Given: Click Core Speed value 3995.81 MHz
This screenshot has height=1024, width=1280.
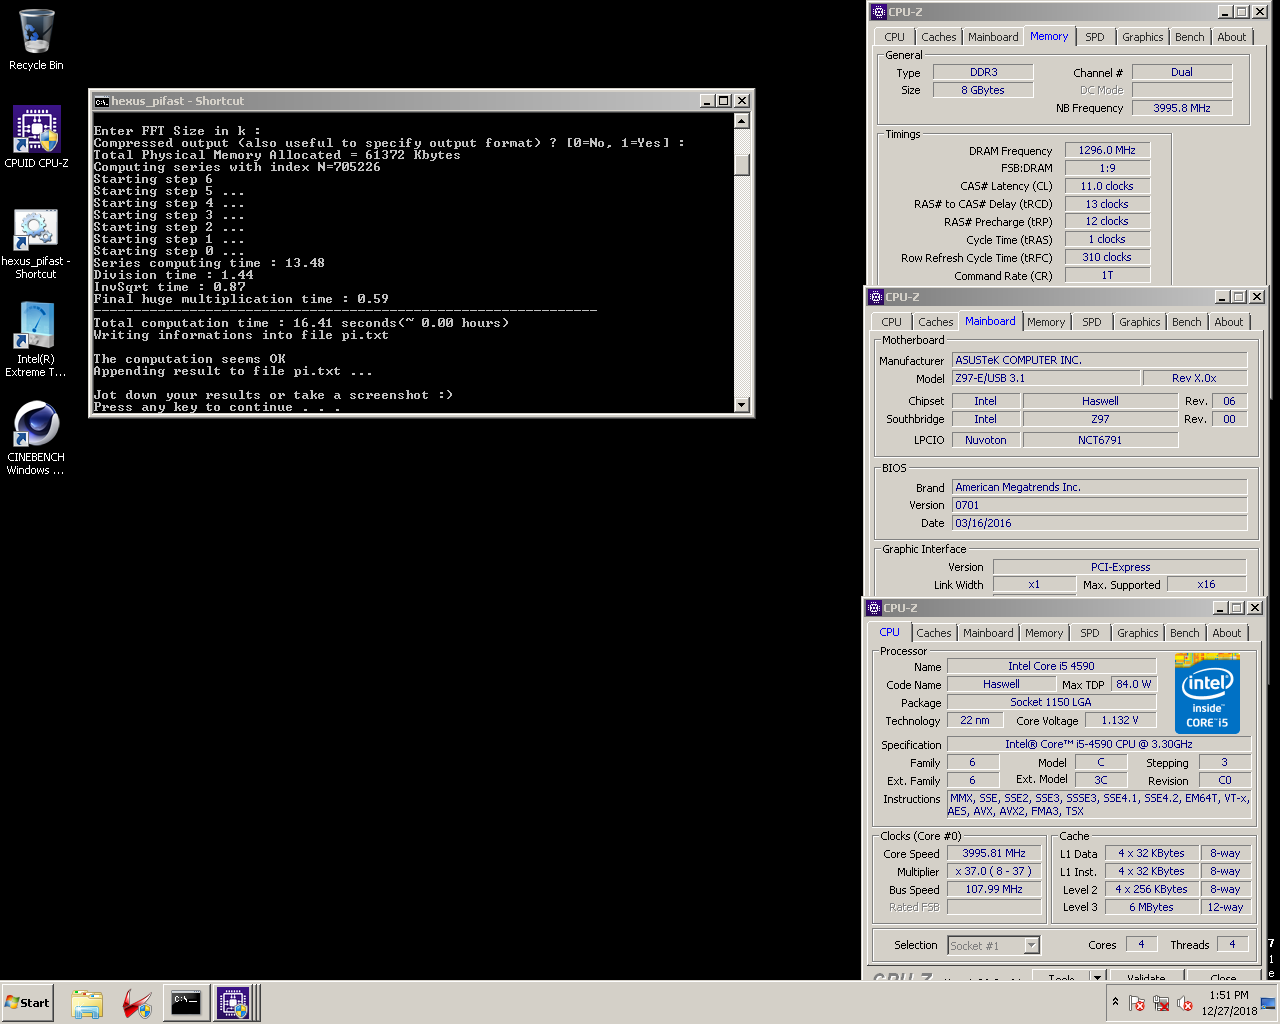Looking at the screenshot, I should [x=993, y=854].
